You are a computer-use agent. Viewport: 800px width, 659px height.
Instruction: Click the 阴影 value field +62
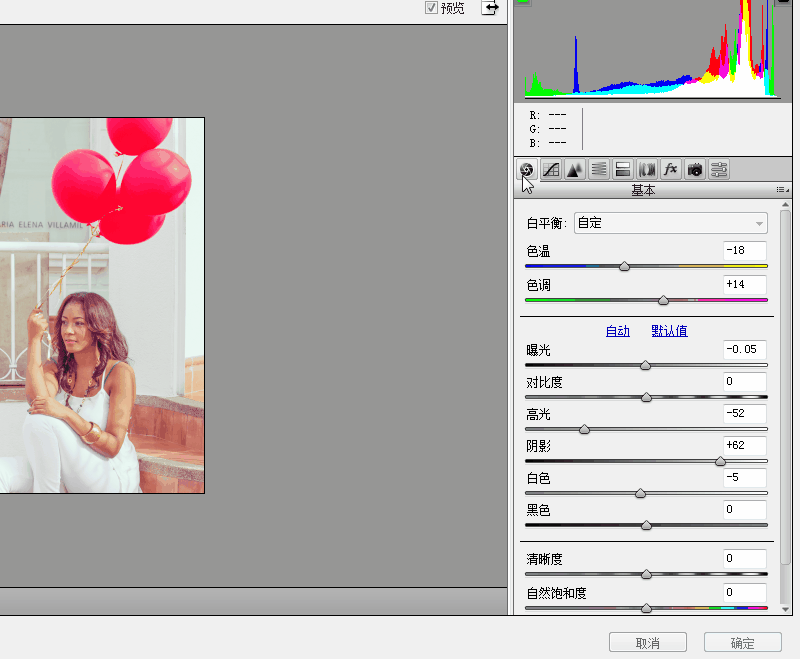point(745,445)
